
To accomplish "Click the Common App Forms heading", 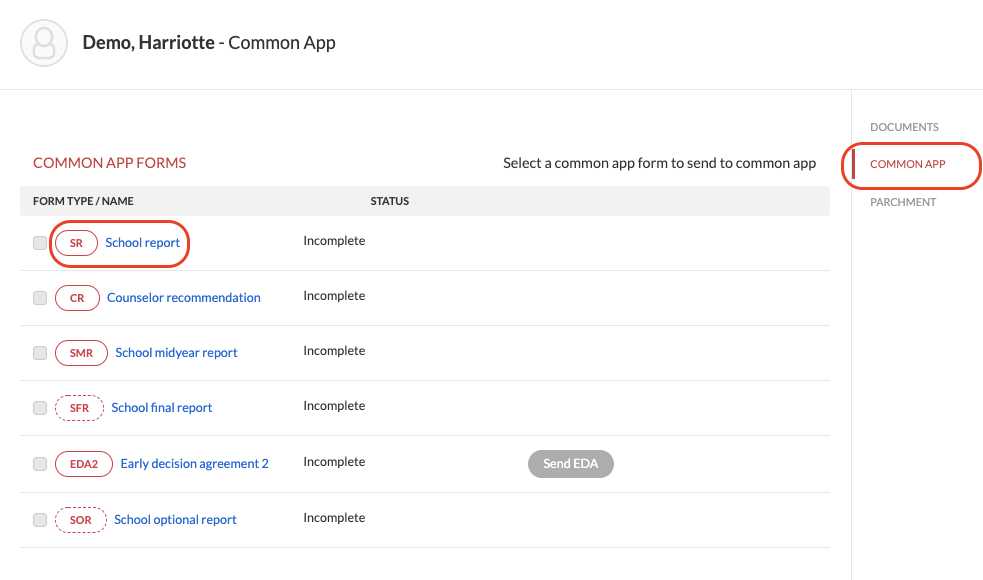I will coord(110,163).
